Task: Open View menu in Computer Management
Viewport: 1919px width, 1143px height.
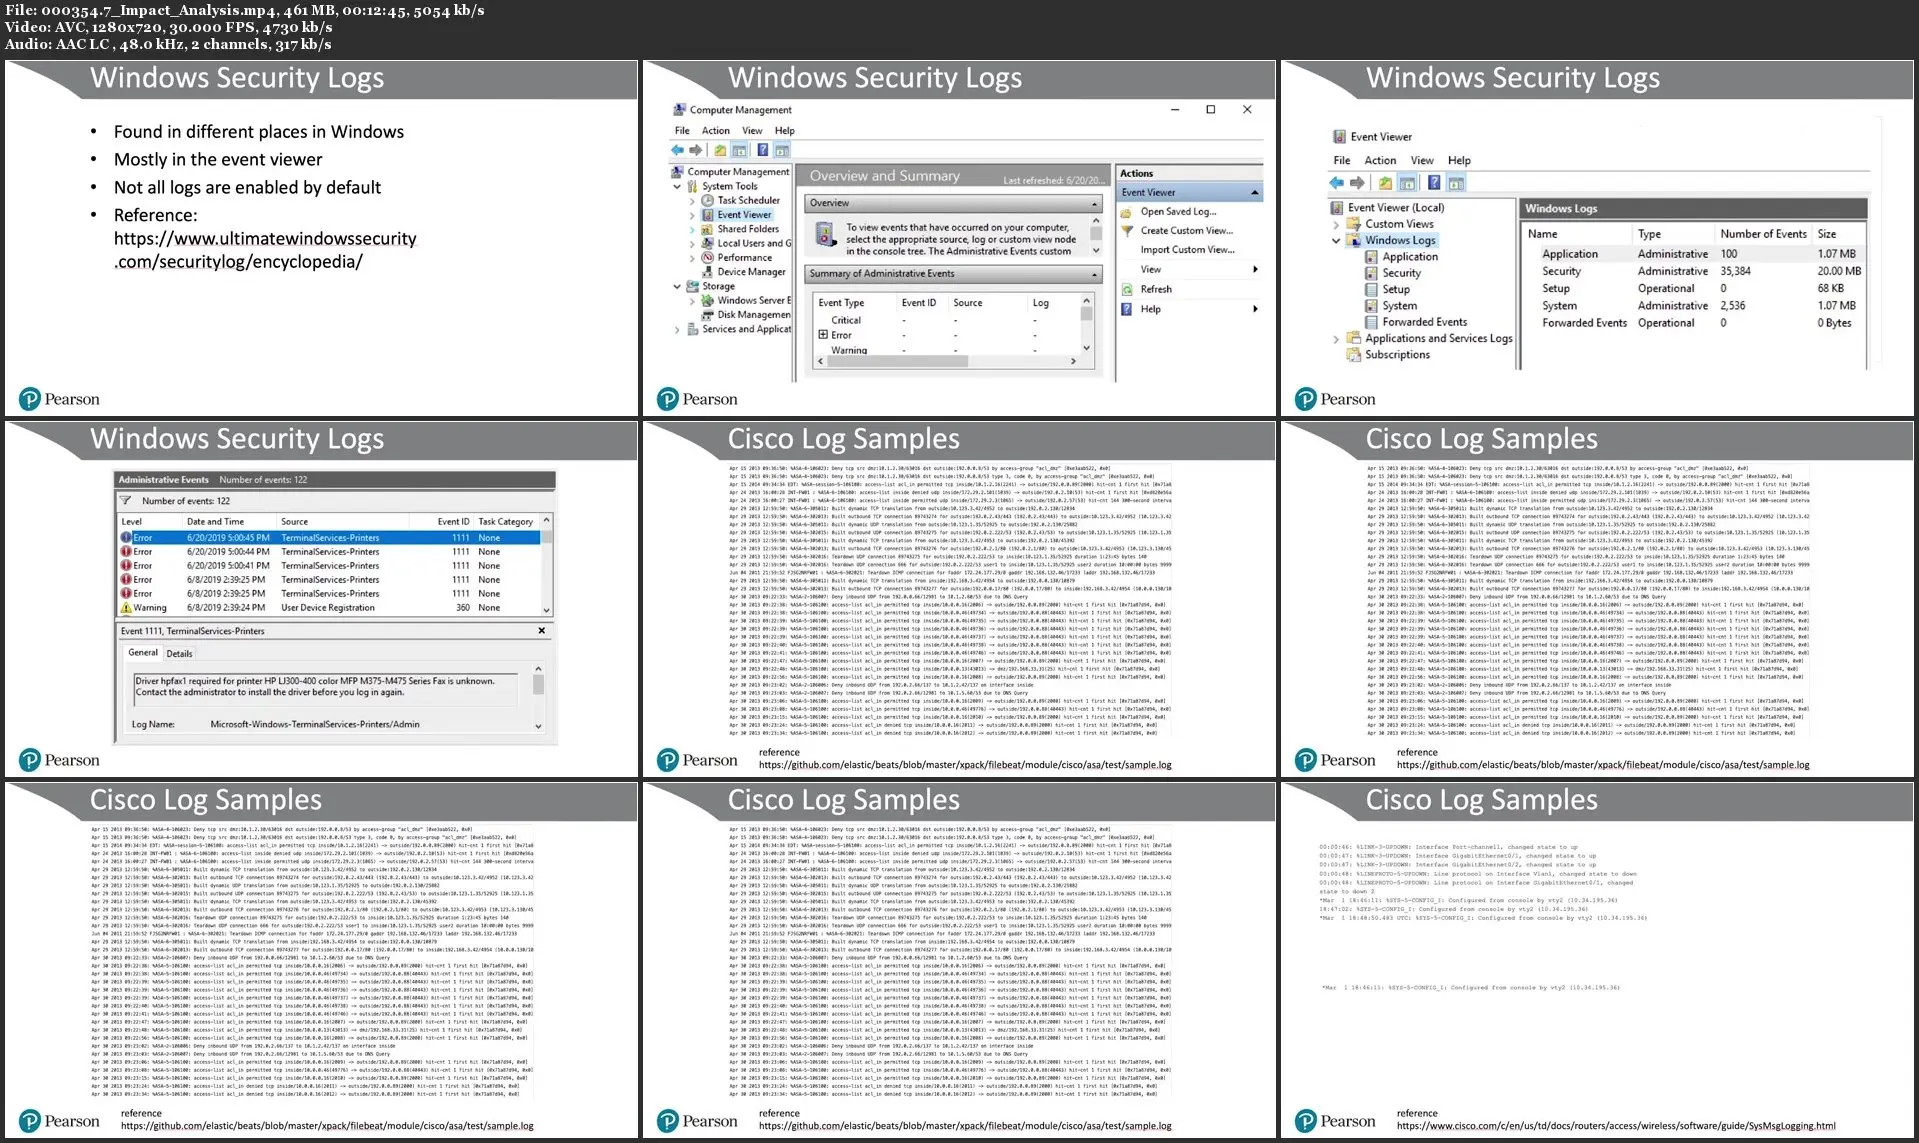Action: pyautogui.click(x=752, y=130)
